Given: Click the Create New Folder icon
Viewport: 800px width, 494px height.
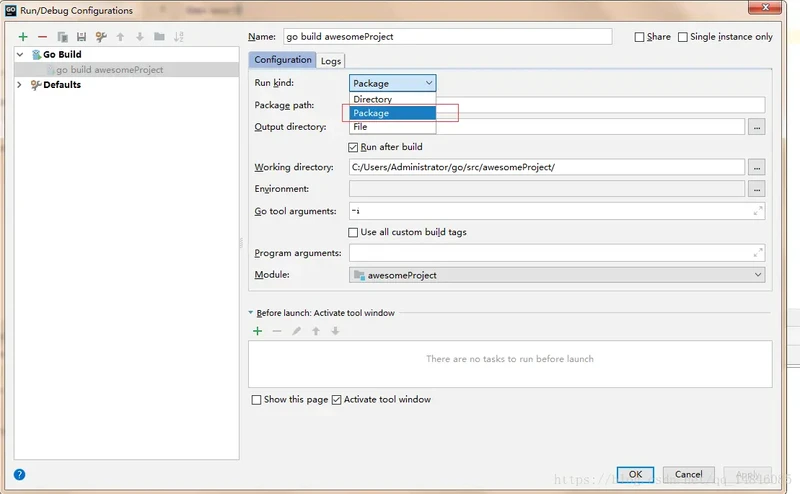Looking at the screenshot, I should 159,37.
